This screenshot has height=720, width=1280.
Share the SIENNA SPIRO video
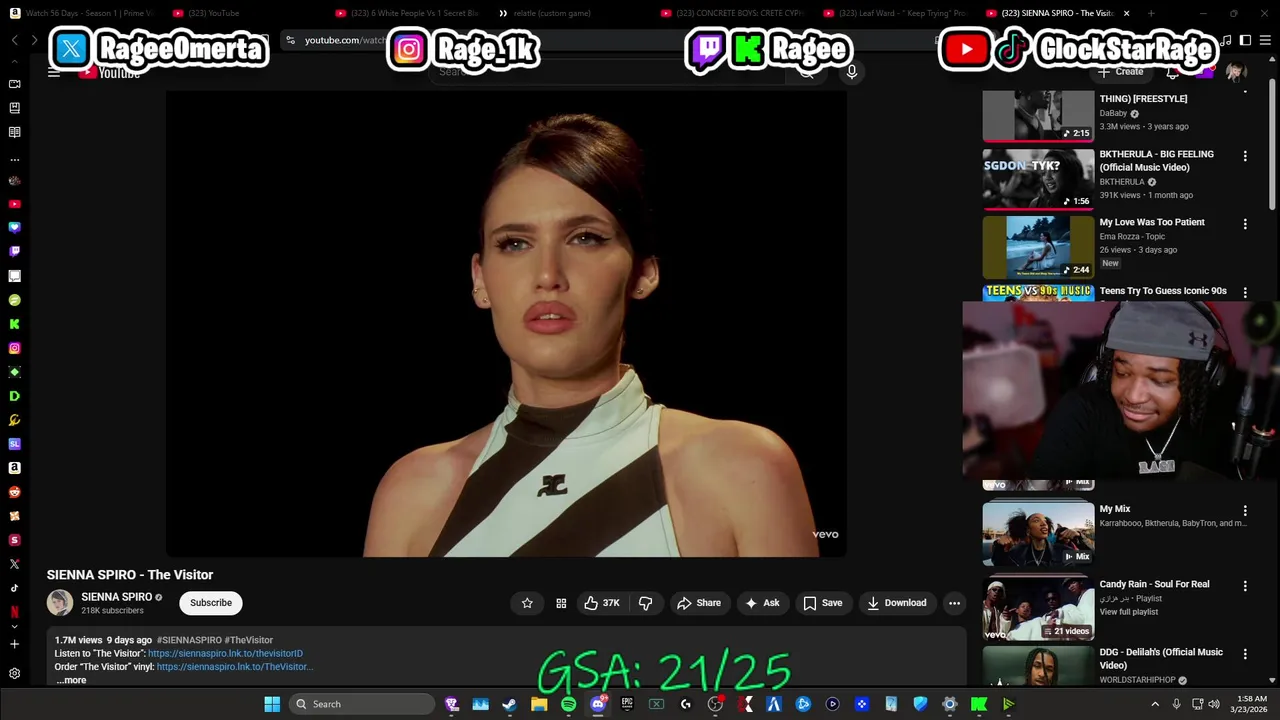click(x=699, y=603)
